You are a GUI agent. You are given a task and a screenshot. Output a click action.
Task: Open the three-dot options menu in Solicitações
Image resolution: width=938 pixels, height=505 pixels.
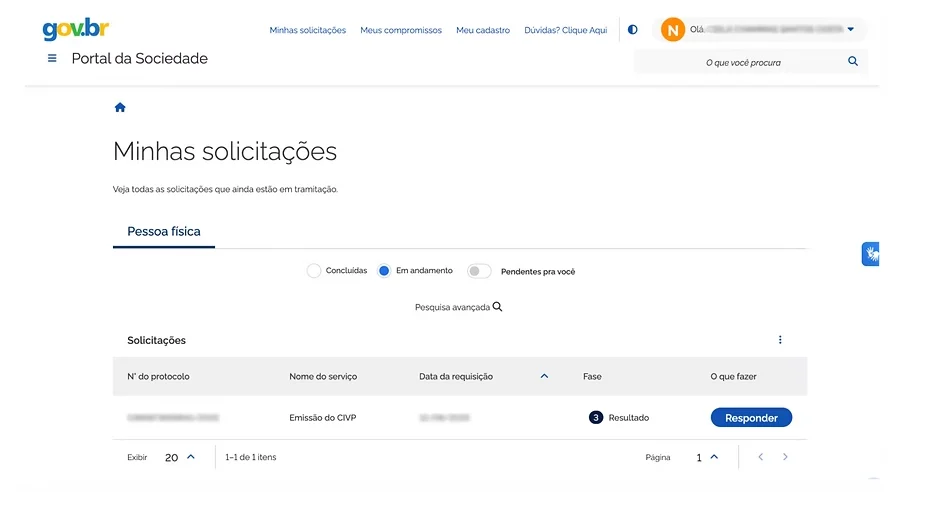[x=780, y=340]
